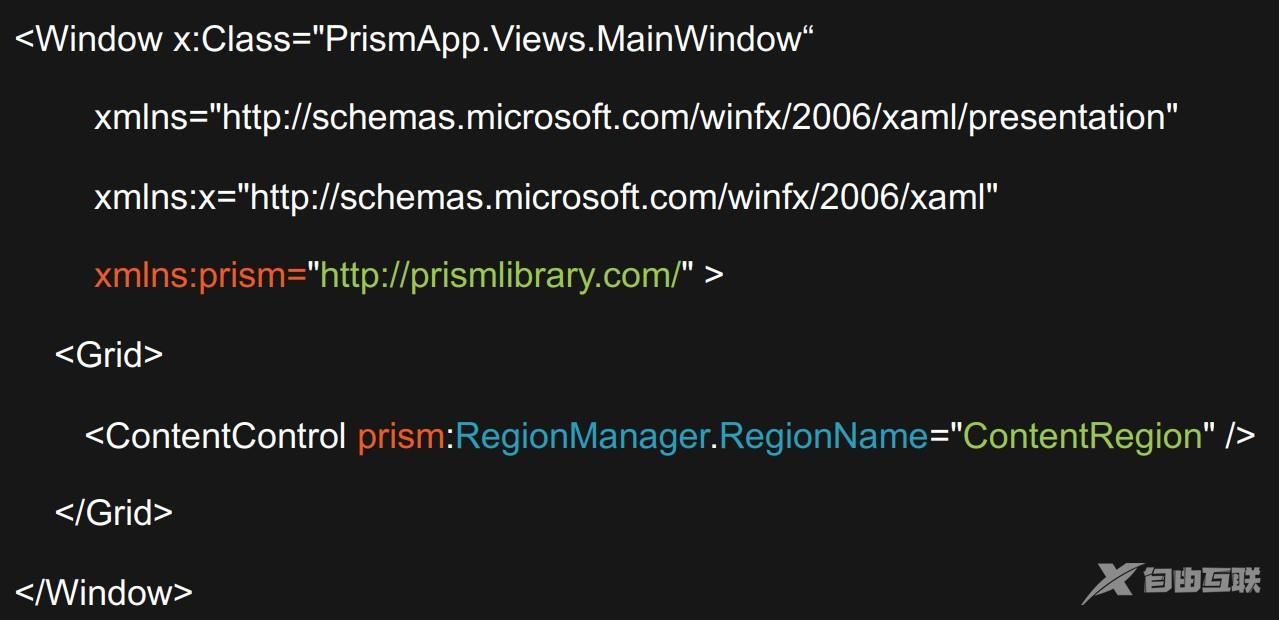Image resolution: width=1279 pixels, height=620 pixels.
Task: Click the closing Window tag
Action: pos(104,592)
